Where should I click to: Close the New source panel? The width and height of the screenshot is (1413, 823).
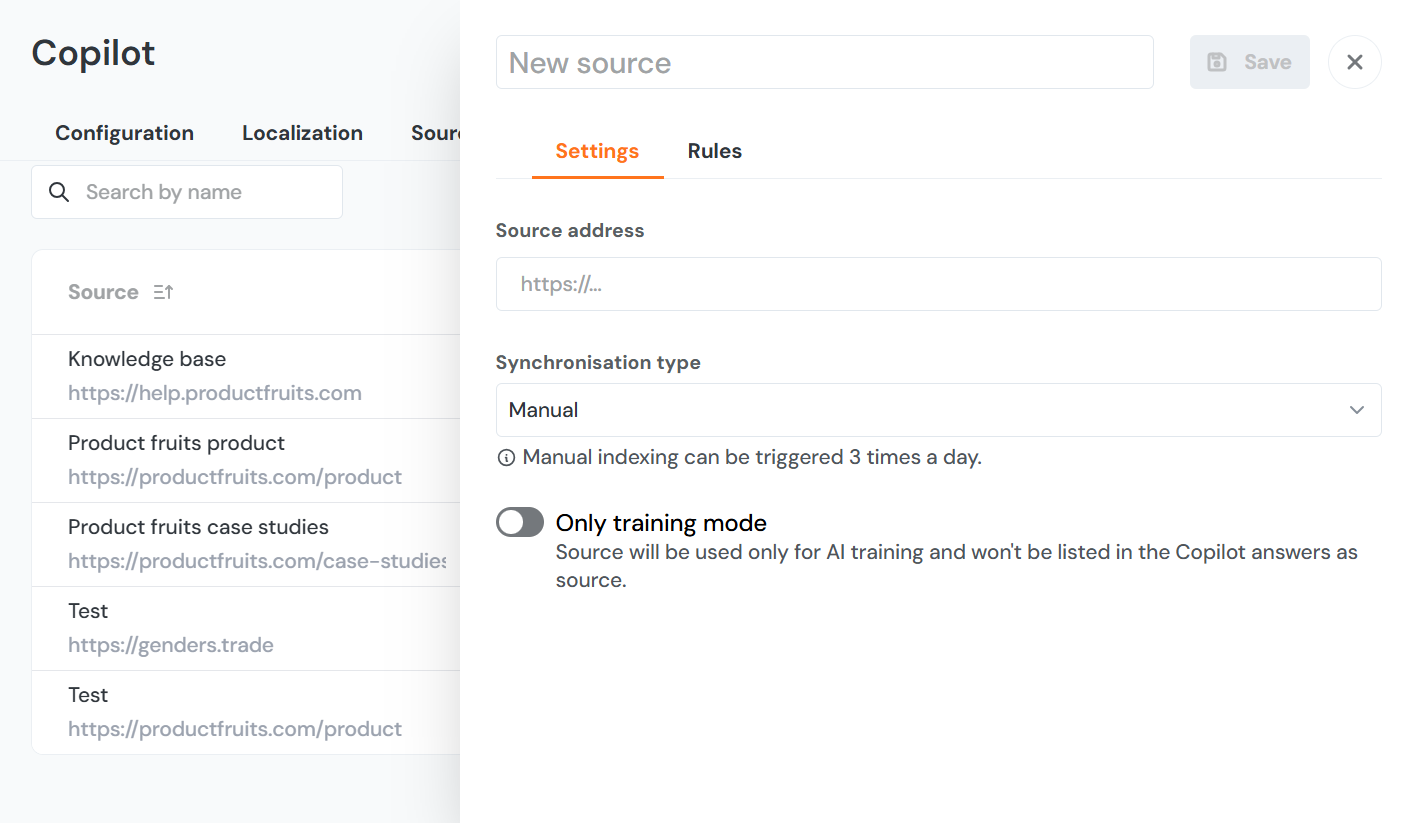1354,62
